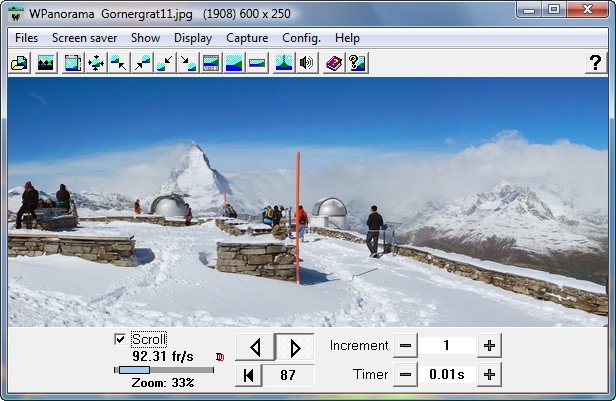616x401 pixels.
Task: Open the Files menu
Action: pyautogui.click(x=27, y=38)
